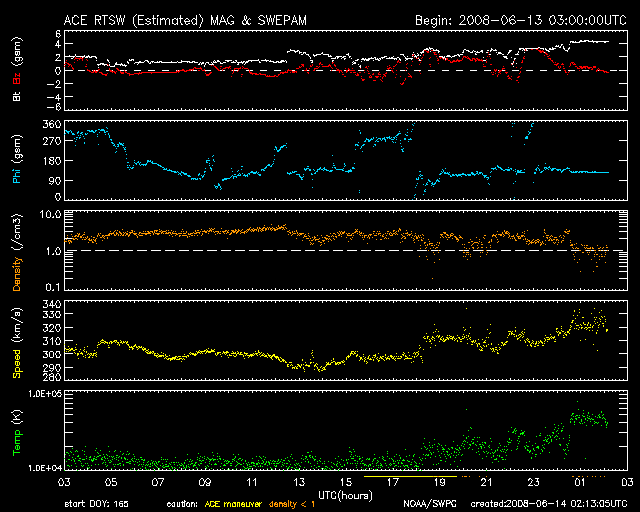Click the 'ACE maneuver' caution legend text

pos(233,504)
